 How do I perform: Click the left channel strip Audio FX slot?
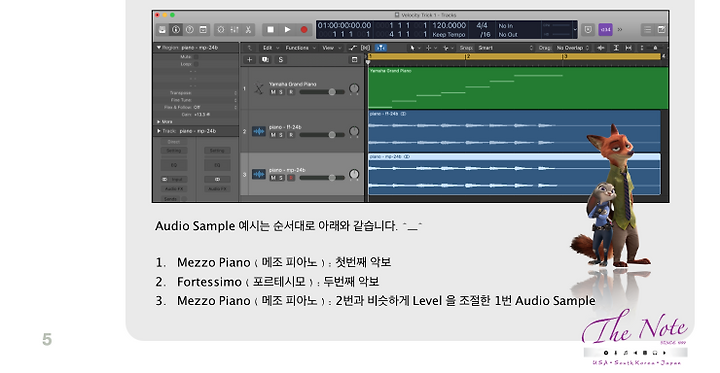[x=174, y=189]
